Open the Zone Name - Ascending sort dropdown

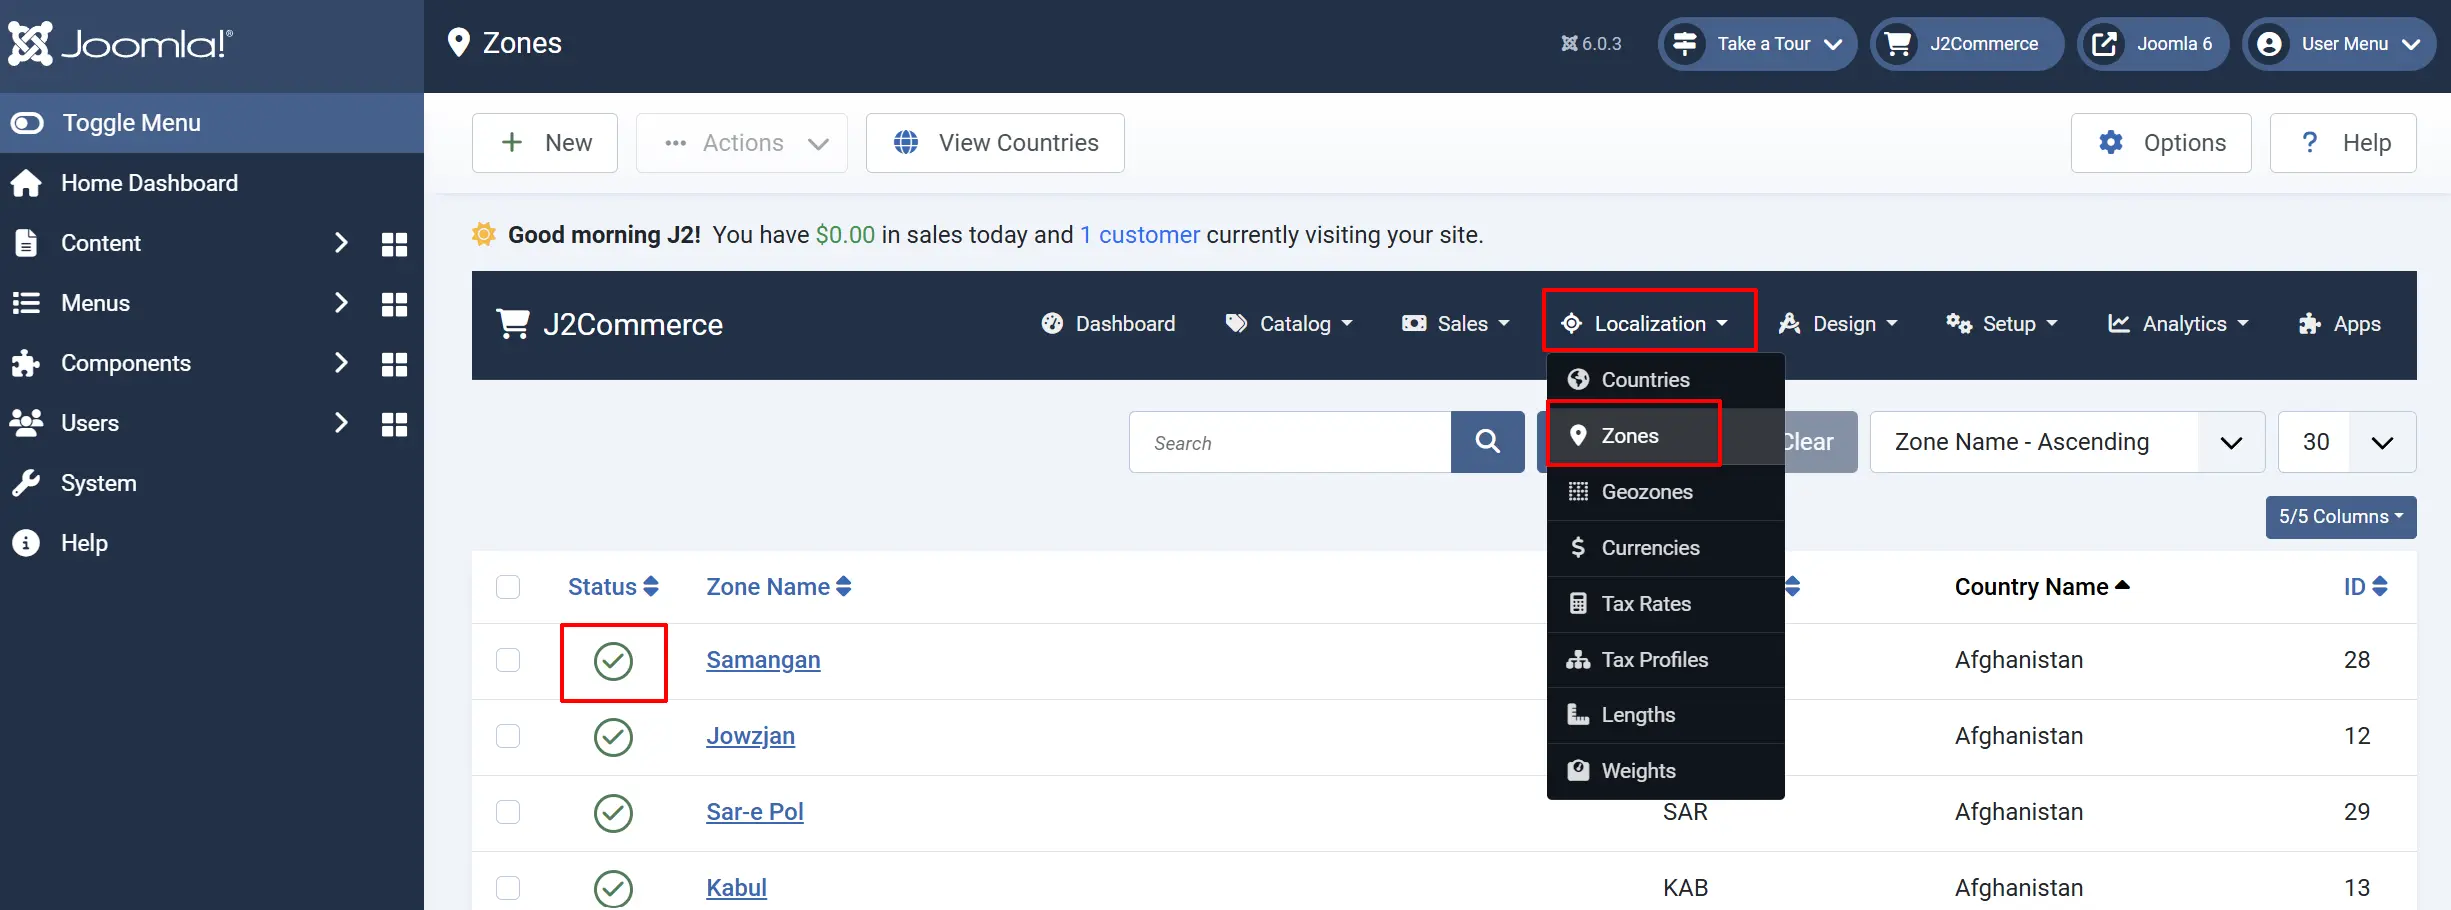[x=2067, y=442]
